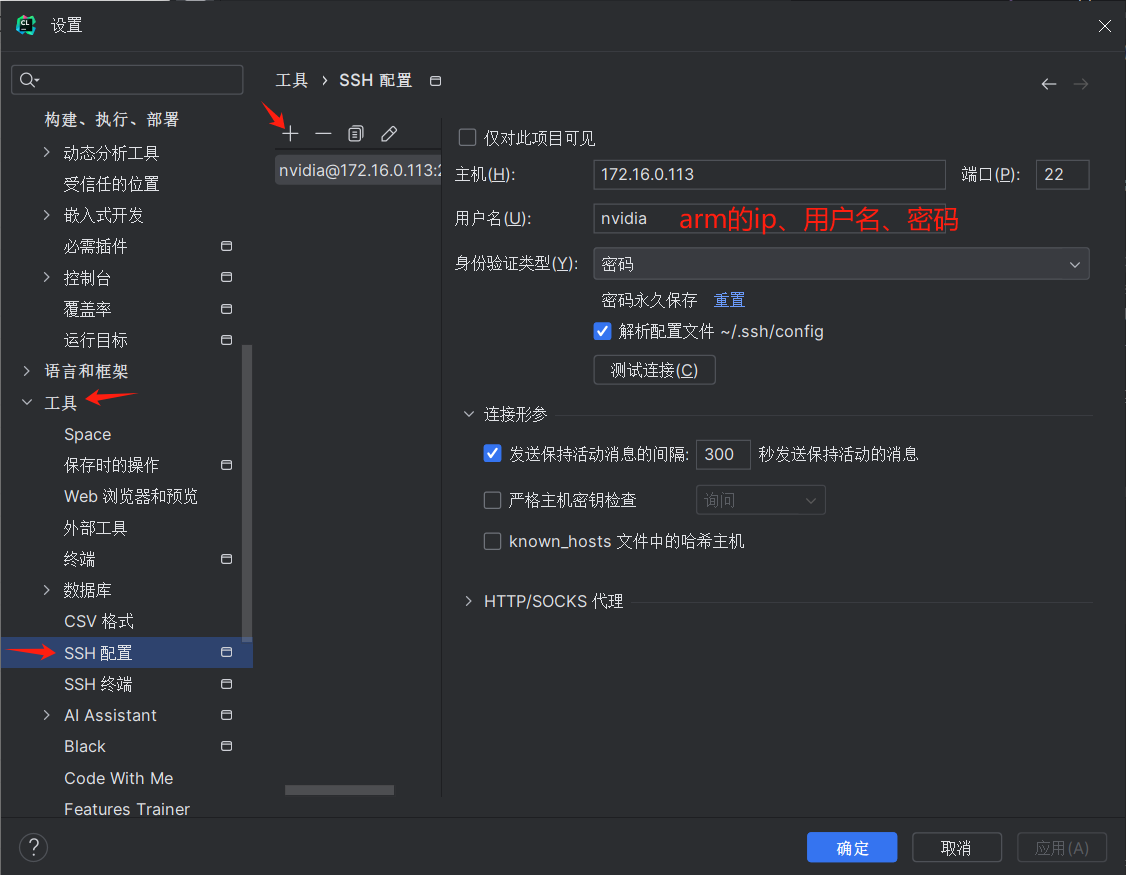Screen dimensions: 1126x875
Task: Click the 重置 password link
Action: (729, 300)
